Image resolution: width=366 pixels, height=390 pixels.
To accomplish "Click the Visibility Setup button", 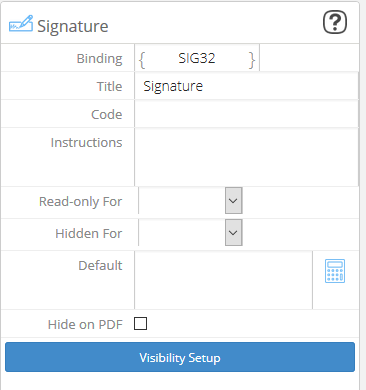I will pyautogui.click(x=180, y=357).
